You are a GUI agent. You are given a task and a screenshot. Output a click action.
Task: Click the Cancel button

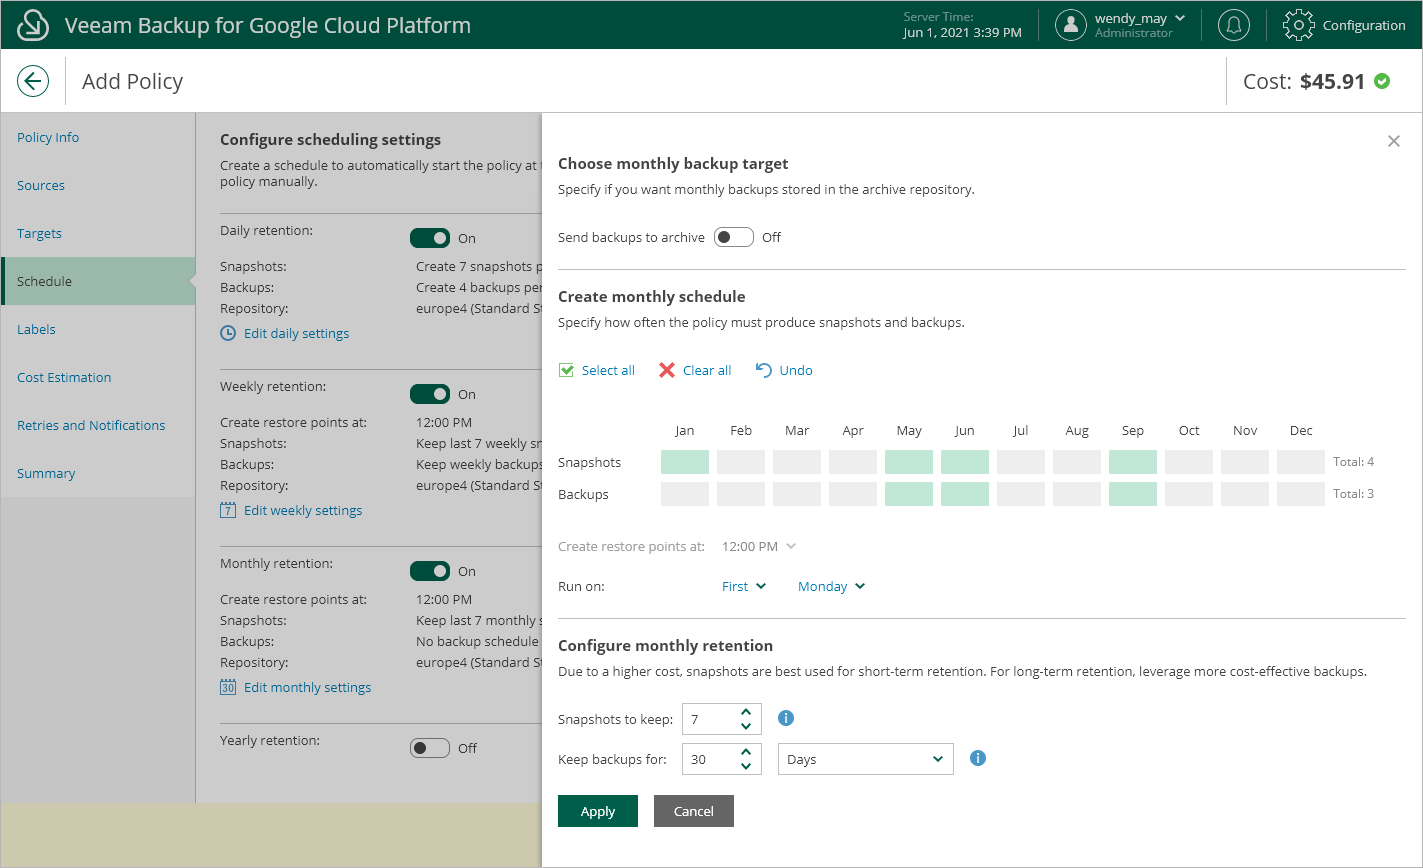click(694, 811)
